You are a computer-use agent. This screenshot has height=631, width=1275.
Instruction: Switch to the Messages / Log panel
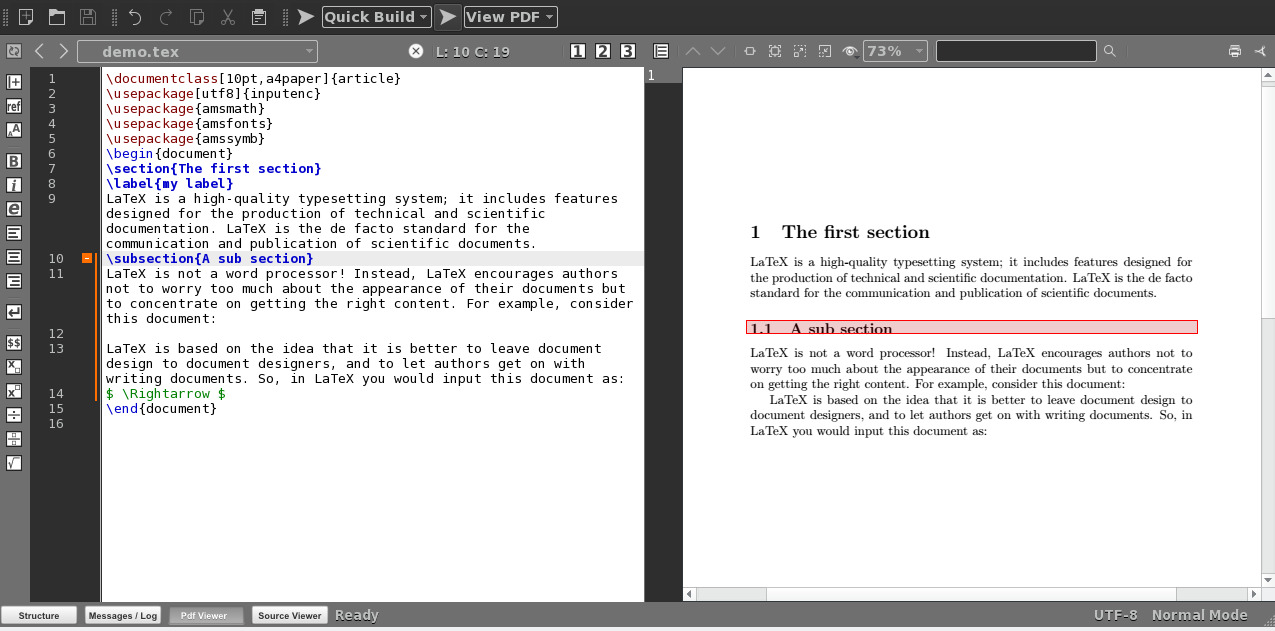click(x=122, y=615)
